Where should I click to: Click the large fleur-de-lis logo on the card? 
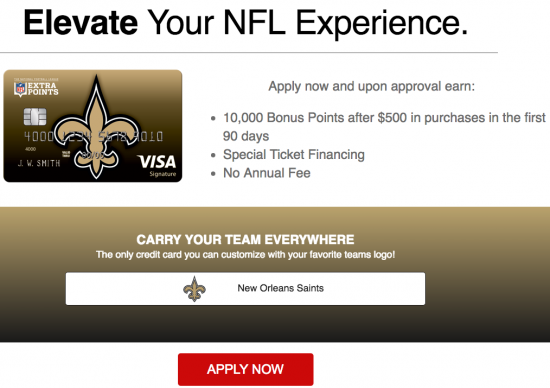pyautogui.click(x=96, y=127)
